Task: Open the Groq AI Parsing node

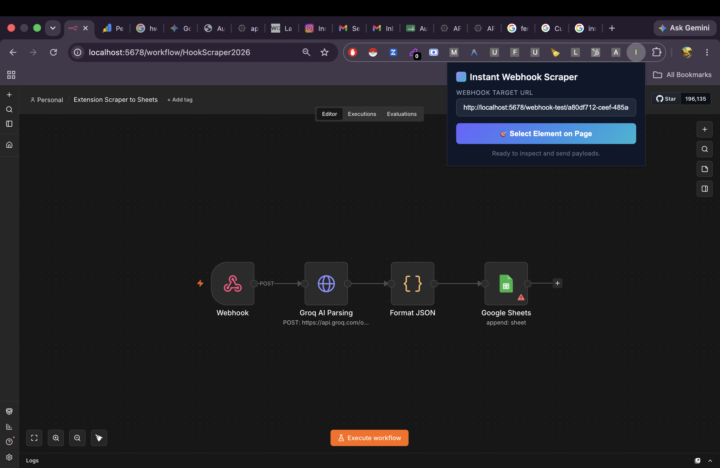Action: 326,283
